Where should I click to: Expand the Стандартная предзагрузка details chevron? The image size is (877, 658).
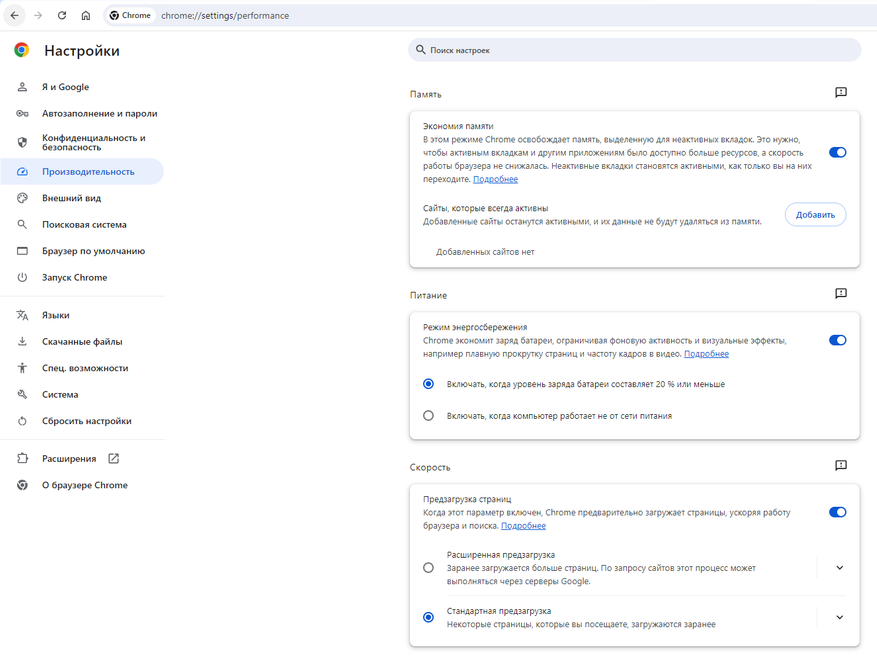pos(839,617)
